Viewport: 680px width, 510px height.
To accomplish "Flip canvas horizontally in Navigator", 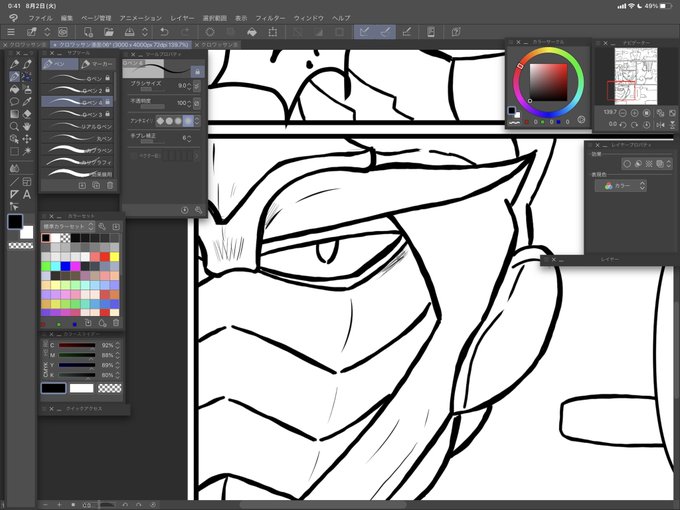I will (660, 125).
